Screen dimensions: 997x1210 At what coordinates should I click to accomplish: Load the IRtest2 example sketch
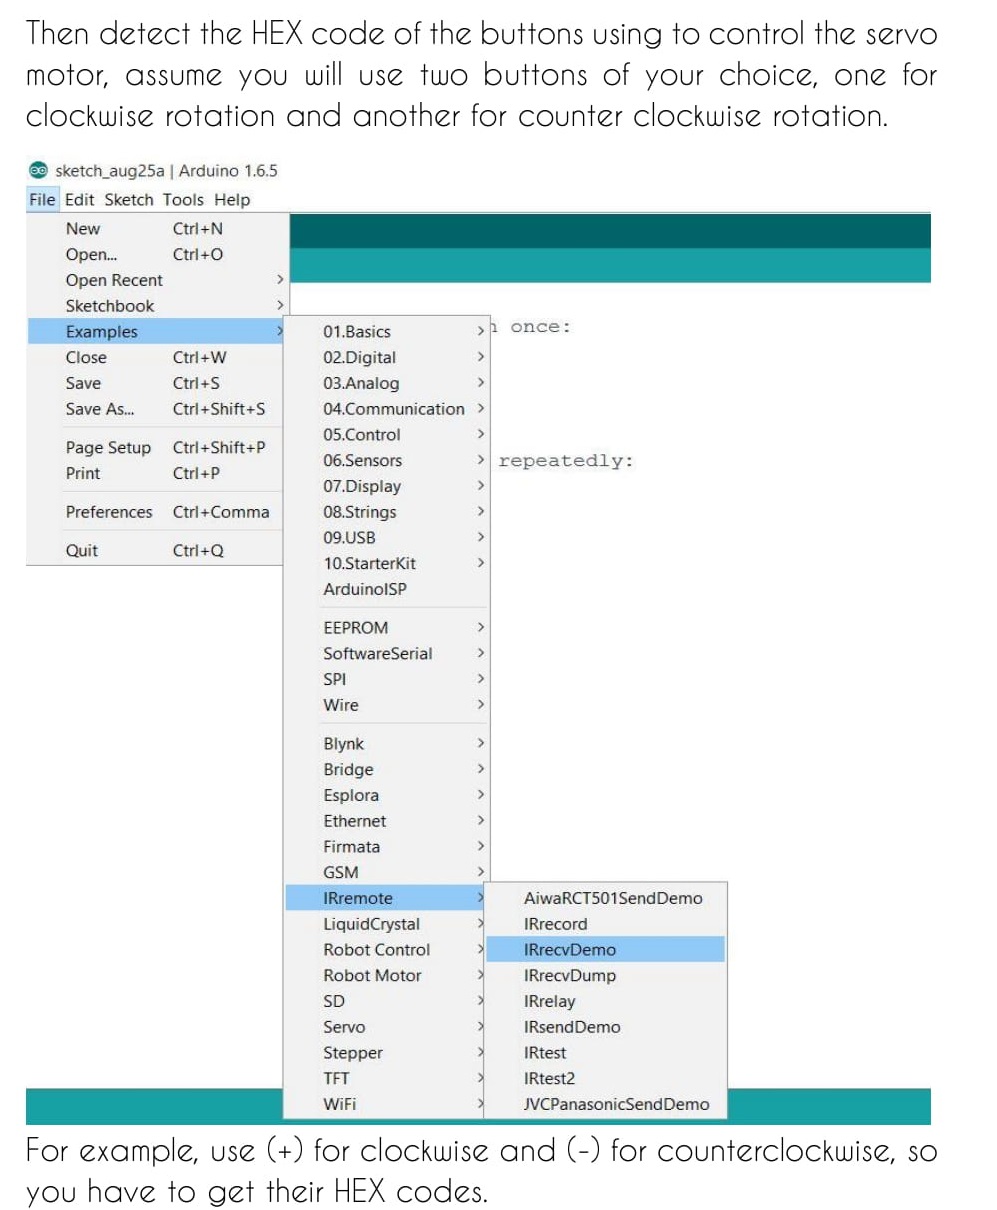[x=606, y=1079]
